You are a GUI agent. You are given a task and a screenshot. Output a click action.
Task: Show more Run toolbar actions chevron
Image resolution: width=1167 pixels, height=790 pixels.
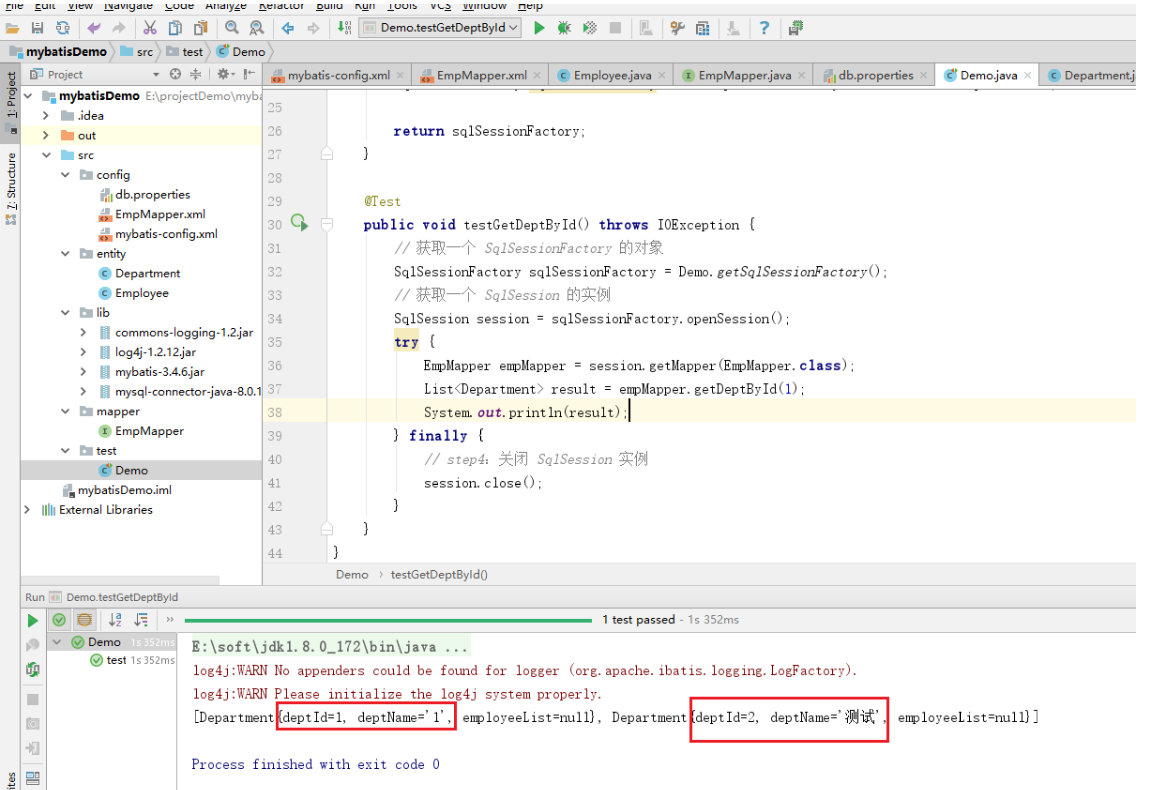[x=170, y=619]
